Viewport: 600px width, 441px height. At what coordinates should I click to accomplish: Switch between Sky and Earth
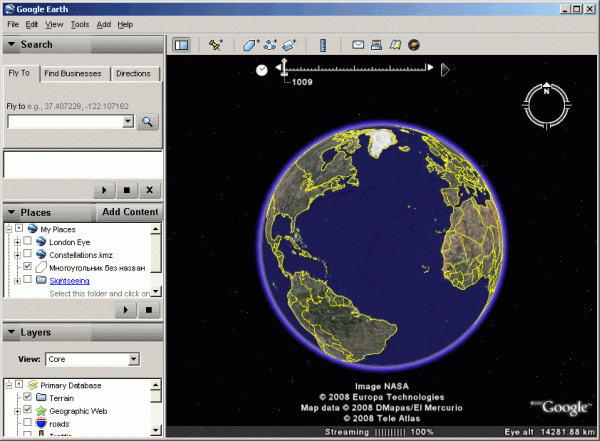tap(414, 45)
